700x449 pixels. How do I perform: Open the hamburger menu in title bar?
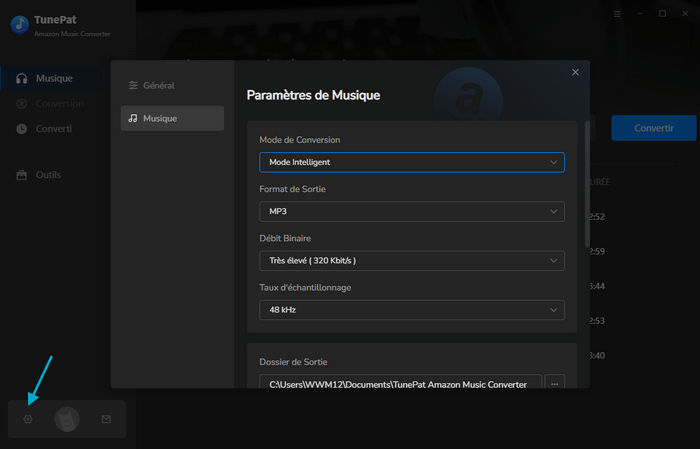(617, 14)
